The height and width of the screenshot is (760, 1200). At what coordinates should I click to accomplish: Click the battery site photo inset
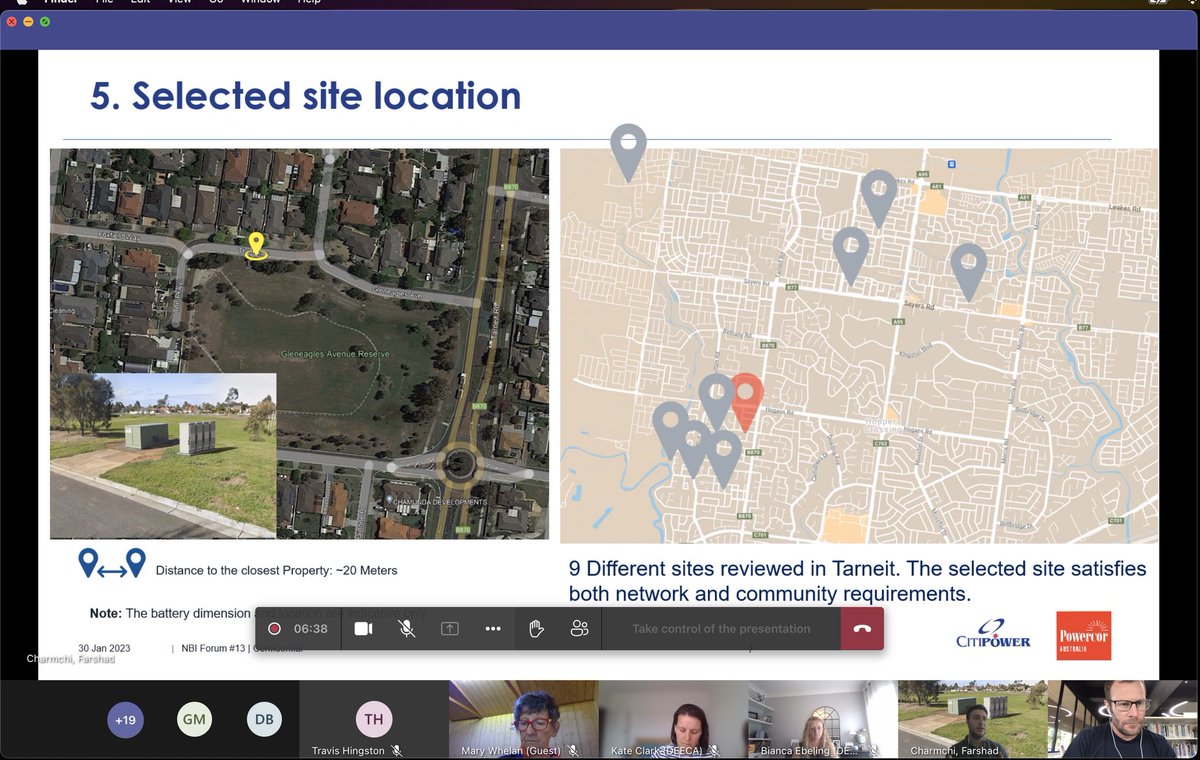point(163,456)
